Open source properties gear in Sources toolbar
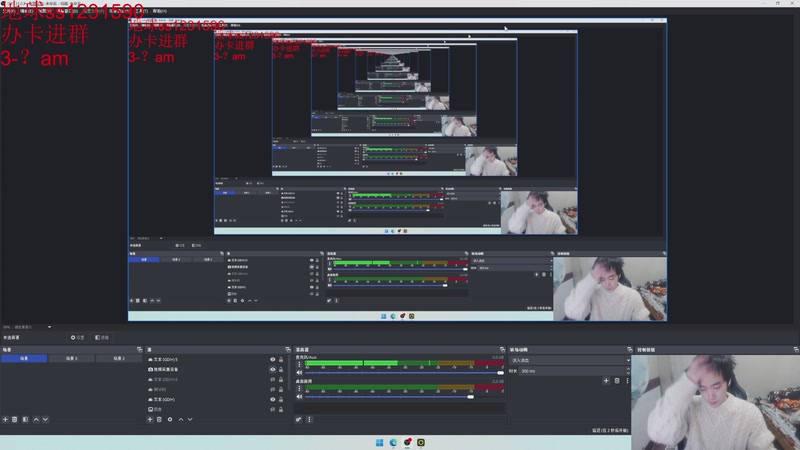Screen dimensions: 800x450 coord(170,419)
